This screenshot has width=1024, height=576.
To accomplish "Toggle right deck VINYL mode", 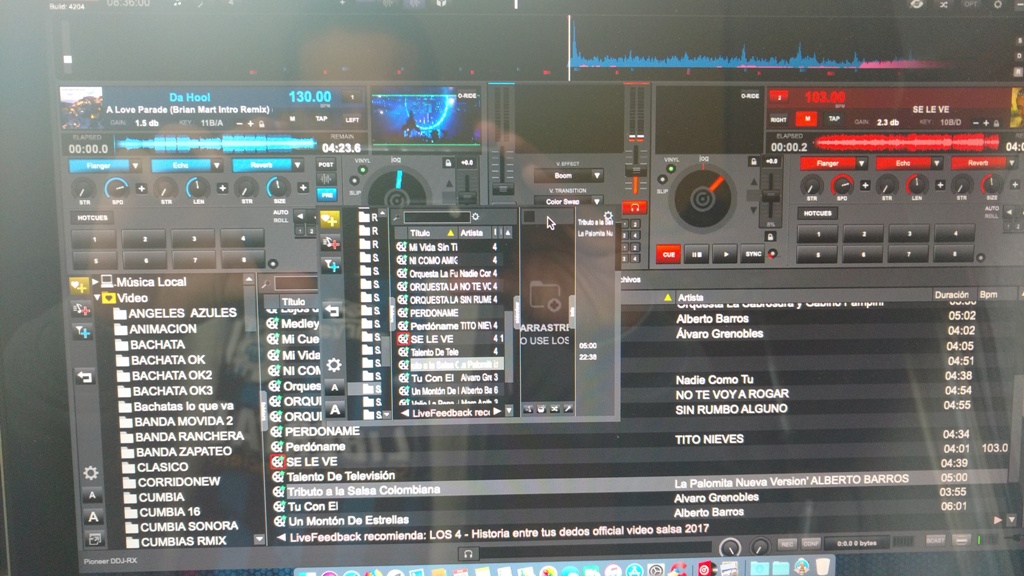I will 671,169.
